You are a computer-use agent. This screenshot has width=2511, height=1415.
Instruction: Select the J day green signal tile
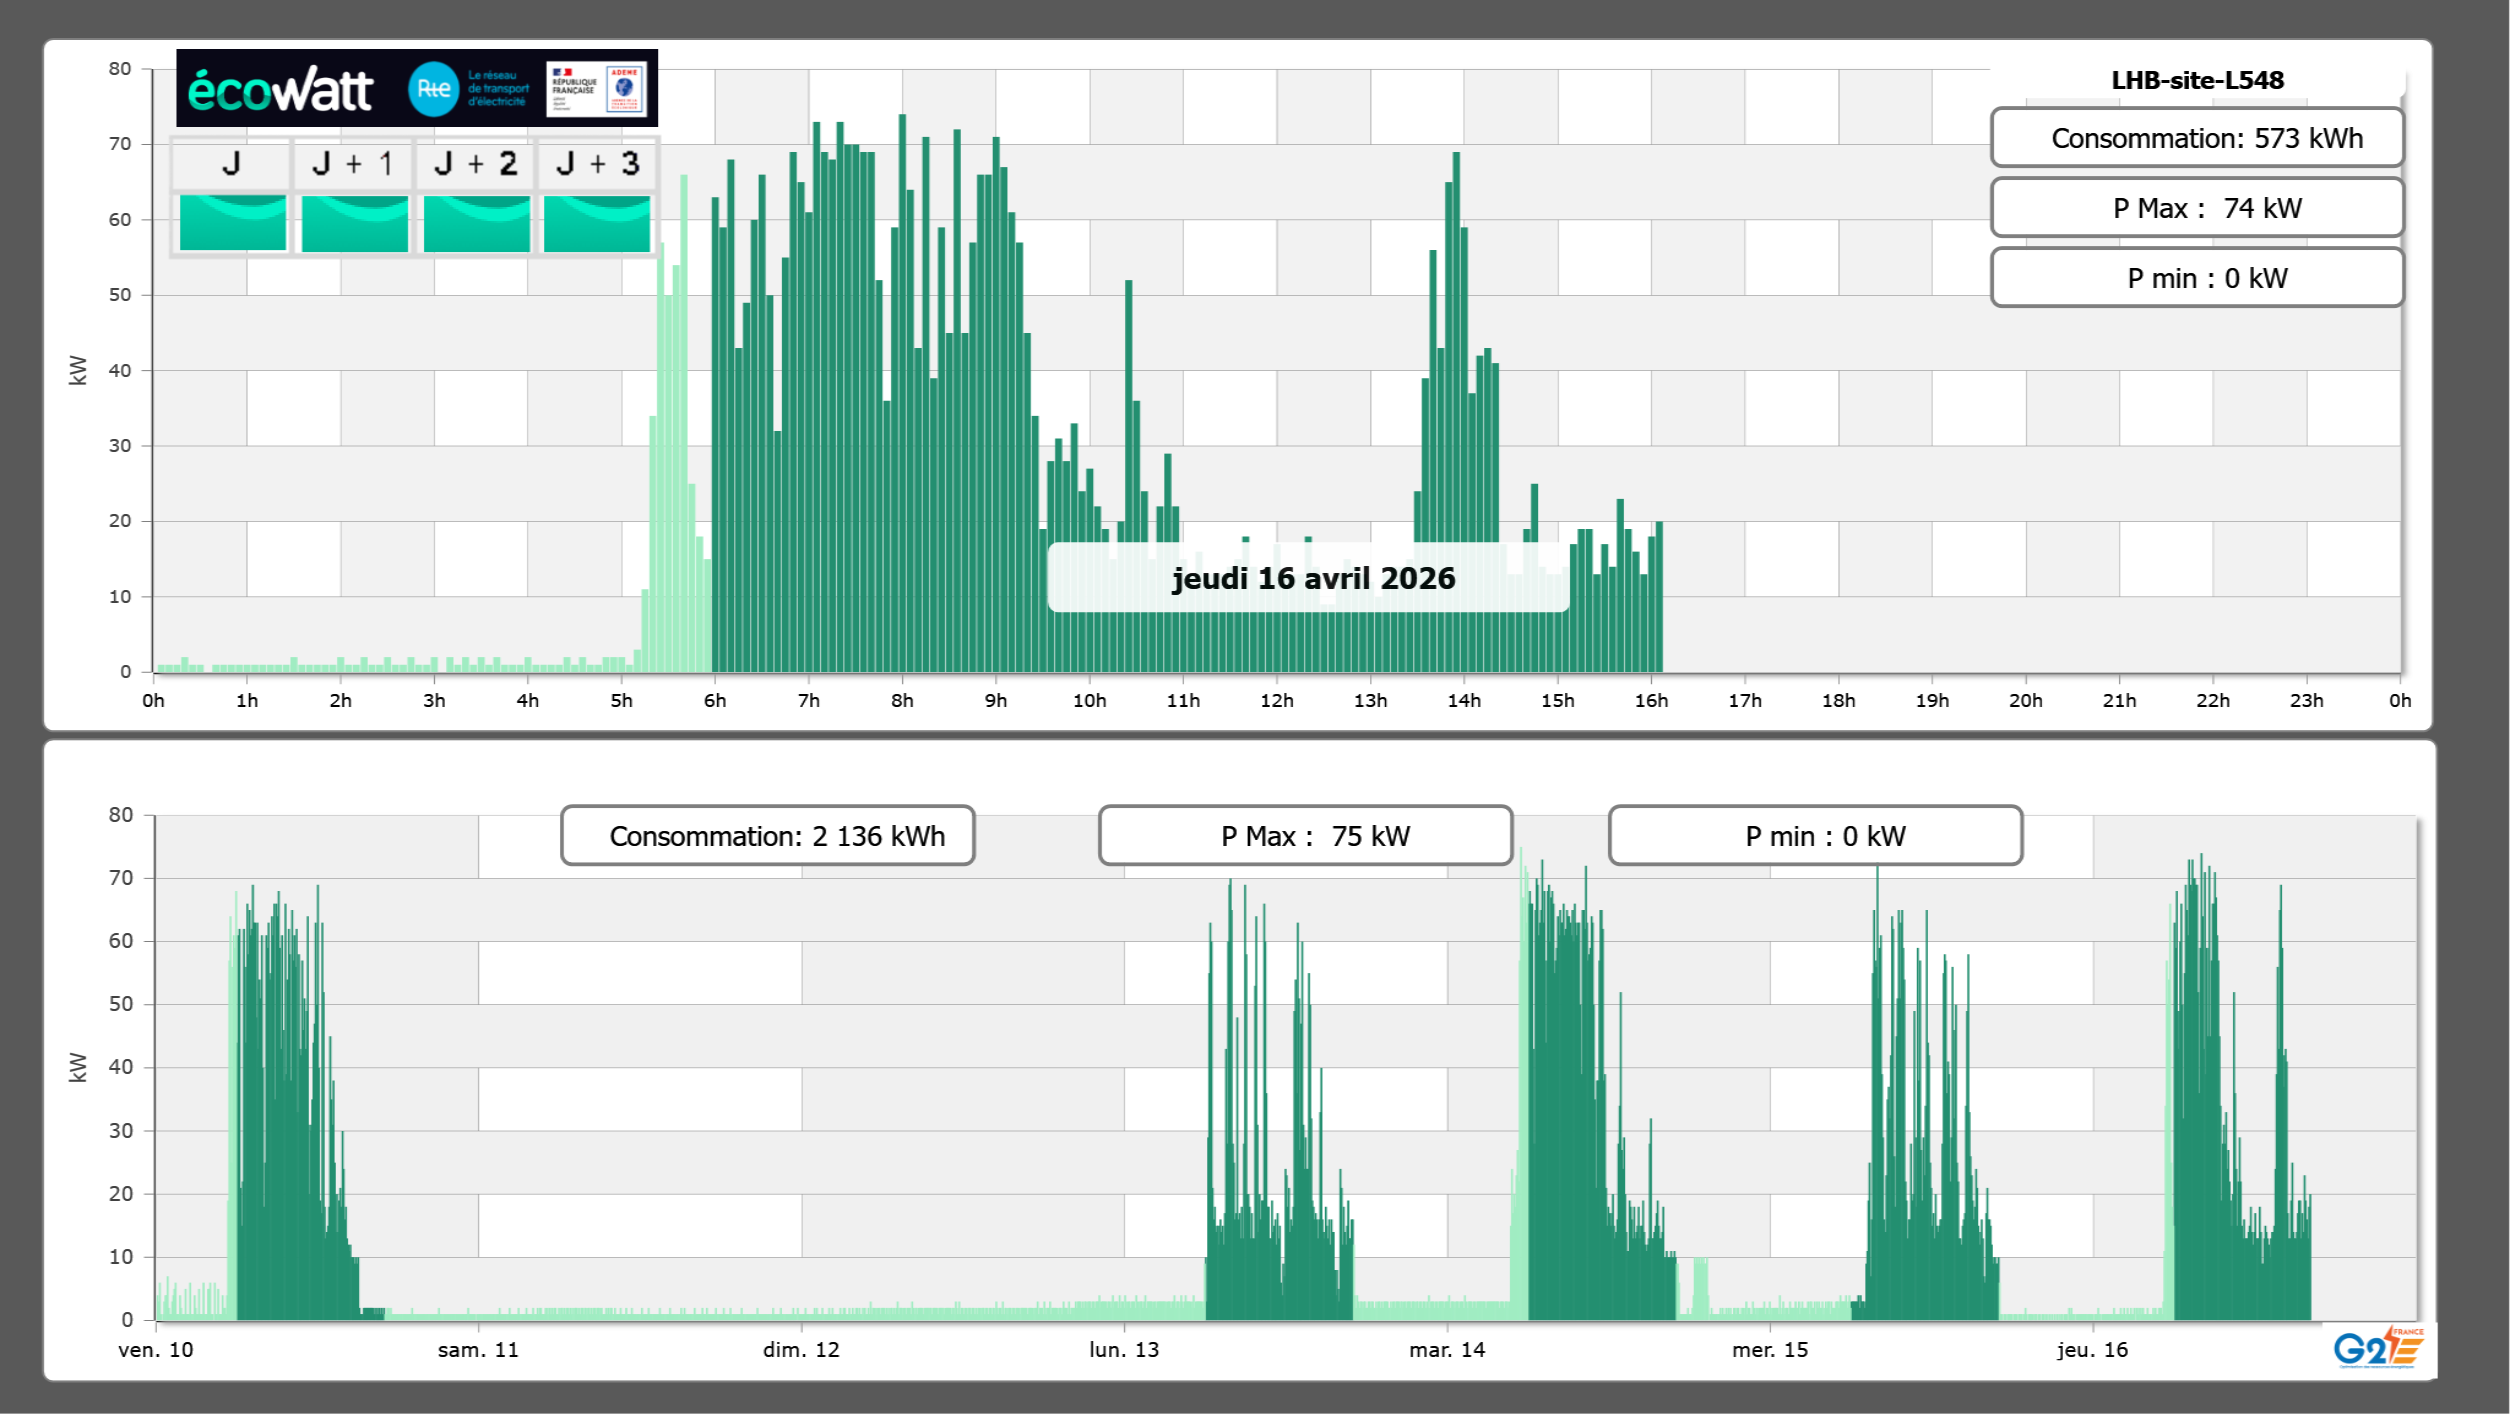(x=233, y=222)
